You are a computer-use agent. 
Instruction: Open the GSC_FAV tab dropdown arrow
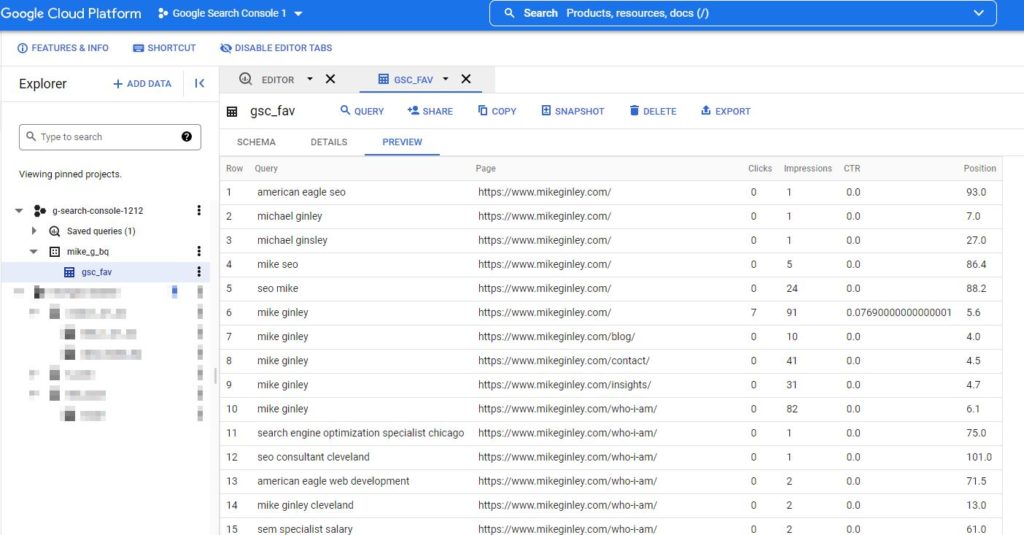pyautogui.click(x=445, y=79)
